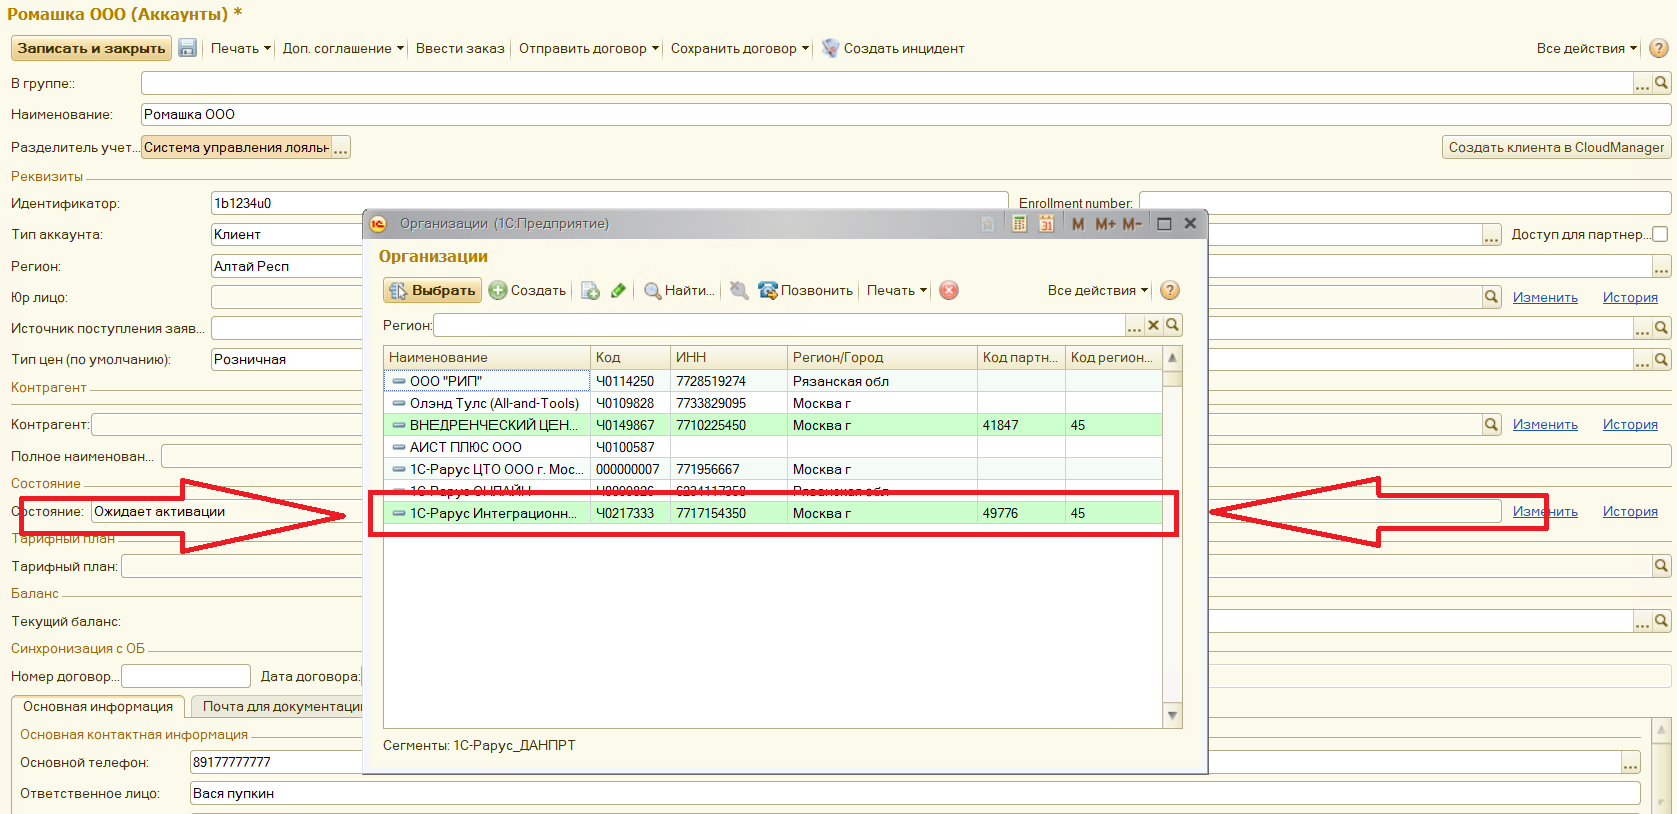
Task: Select row ООО "РИП" in organizations list
Action: coord(772,381)
